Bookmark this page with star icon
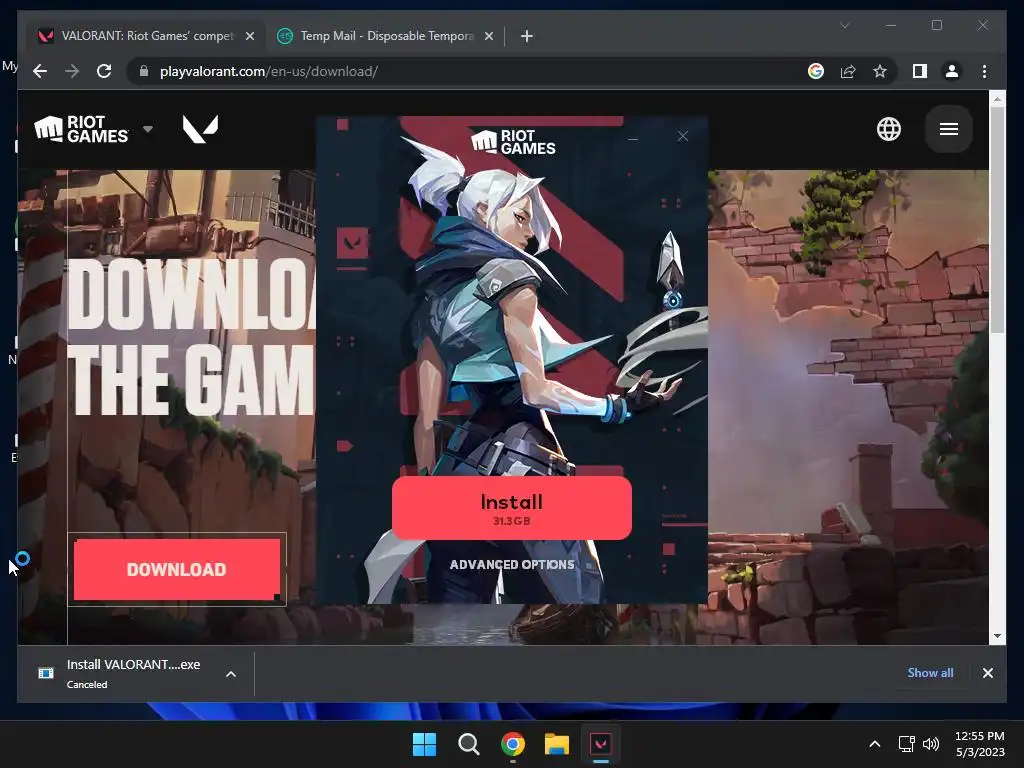The width and height of the screenshot is (1024, 768). 880,71
